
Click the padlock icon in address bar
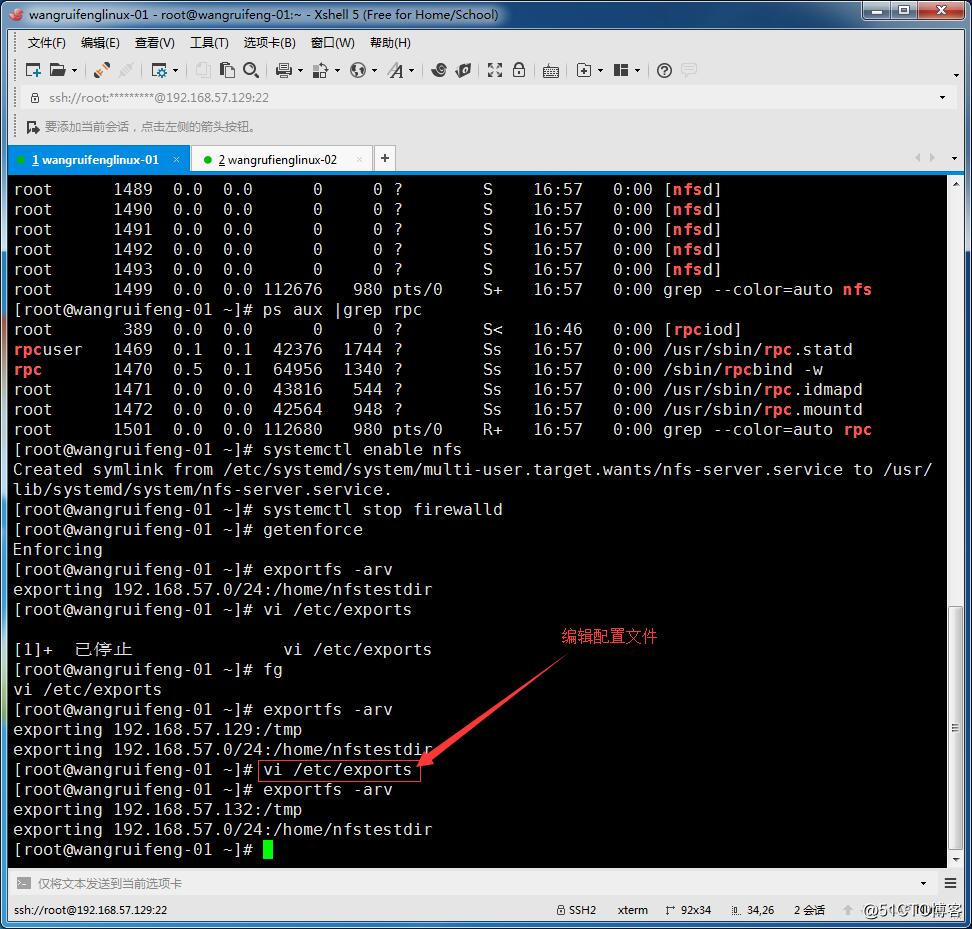35,97
